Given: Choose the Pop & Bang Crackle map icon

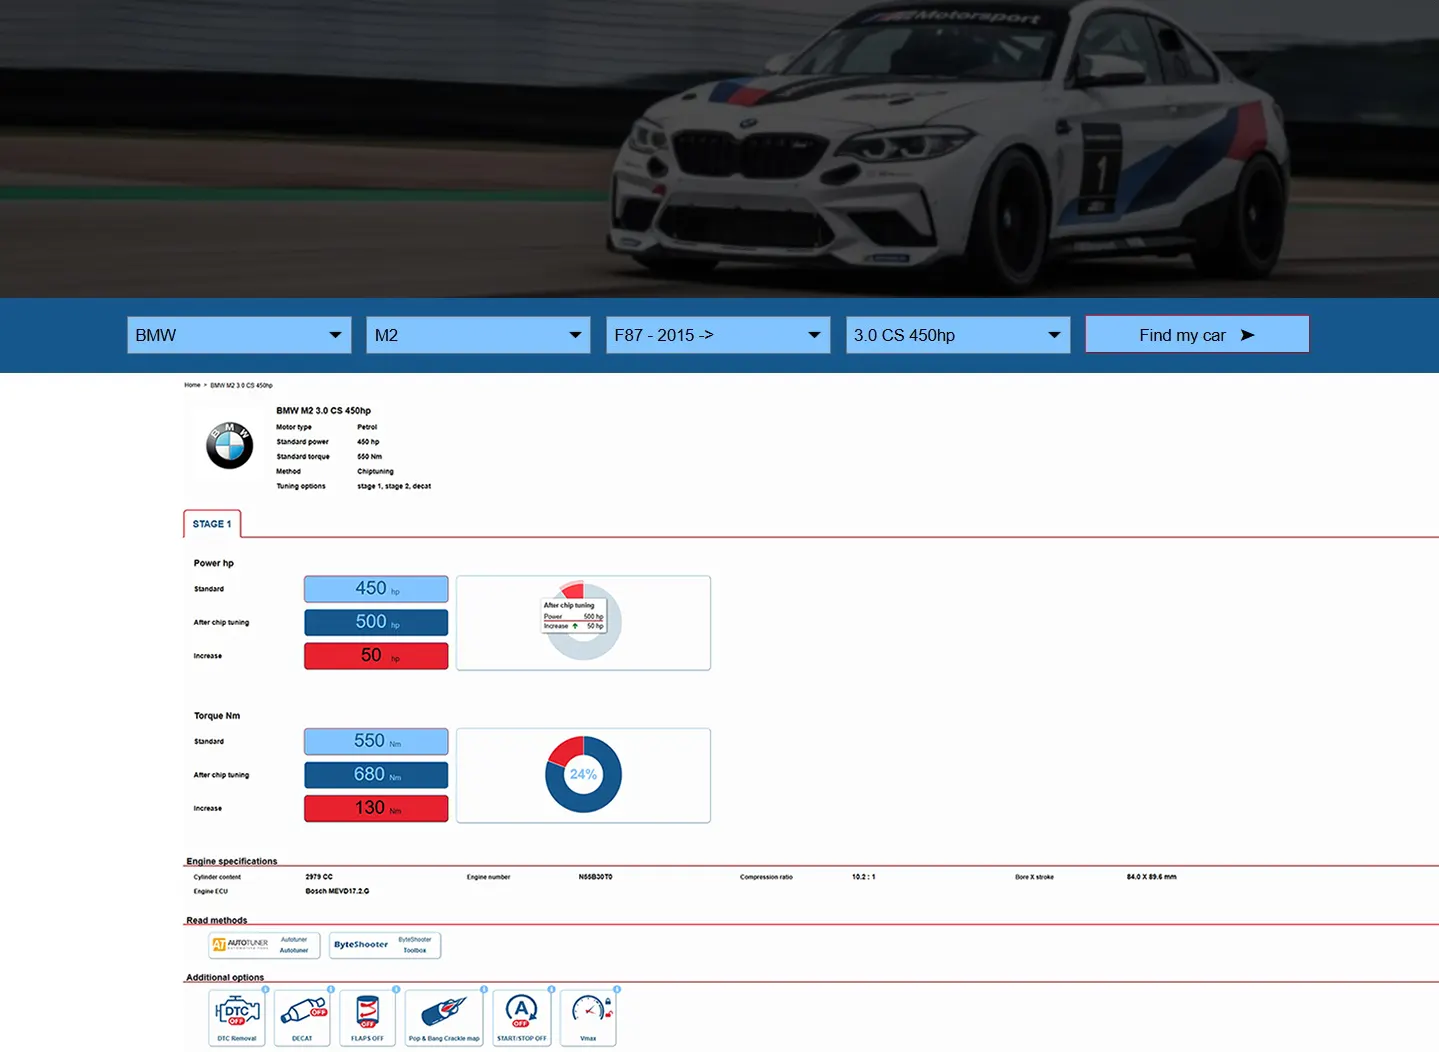Looking at the screenshot, I should tap(444, 1012).
